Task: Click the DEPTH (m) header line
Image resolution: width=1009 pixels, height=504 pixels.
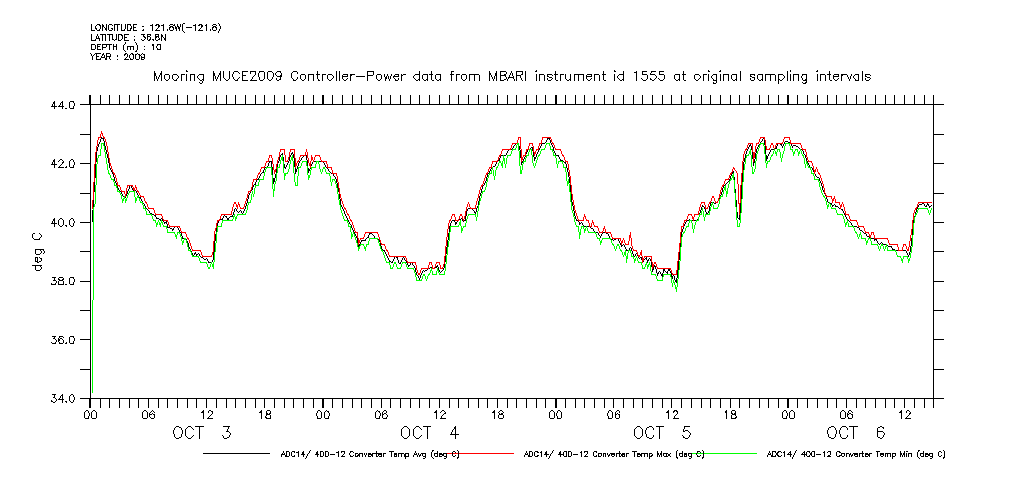Action: point(126,47)
